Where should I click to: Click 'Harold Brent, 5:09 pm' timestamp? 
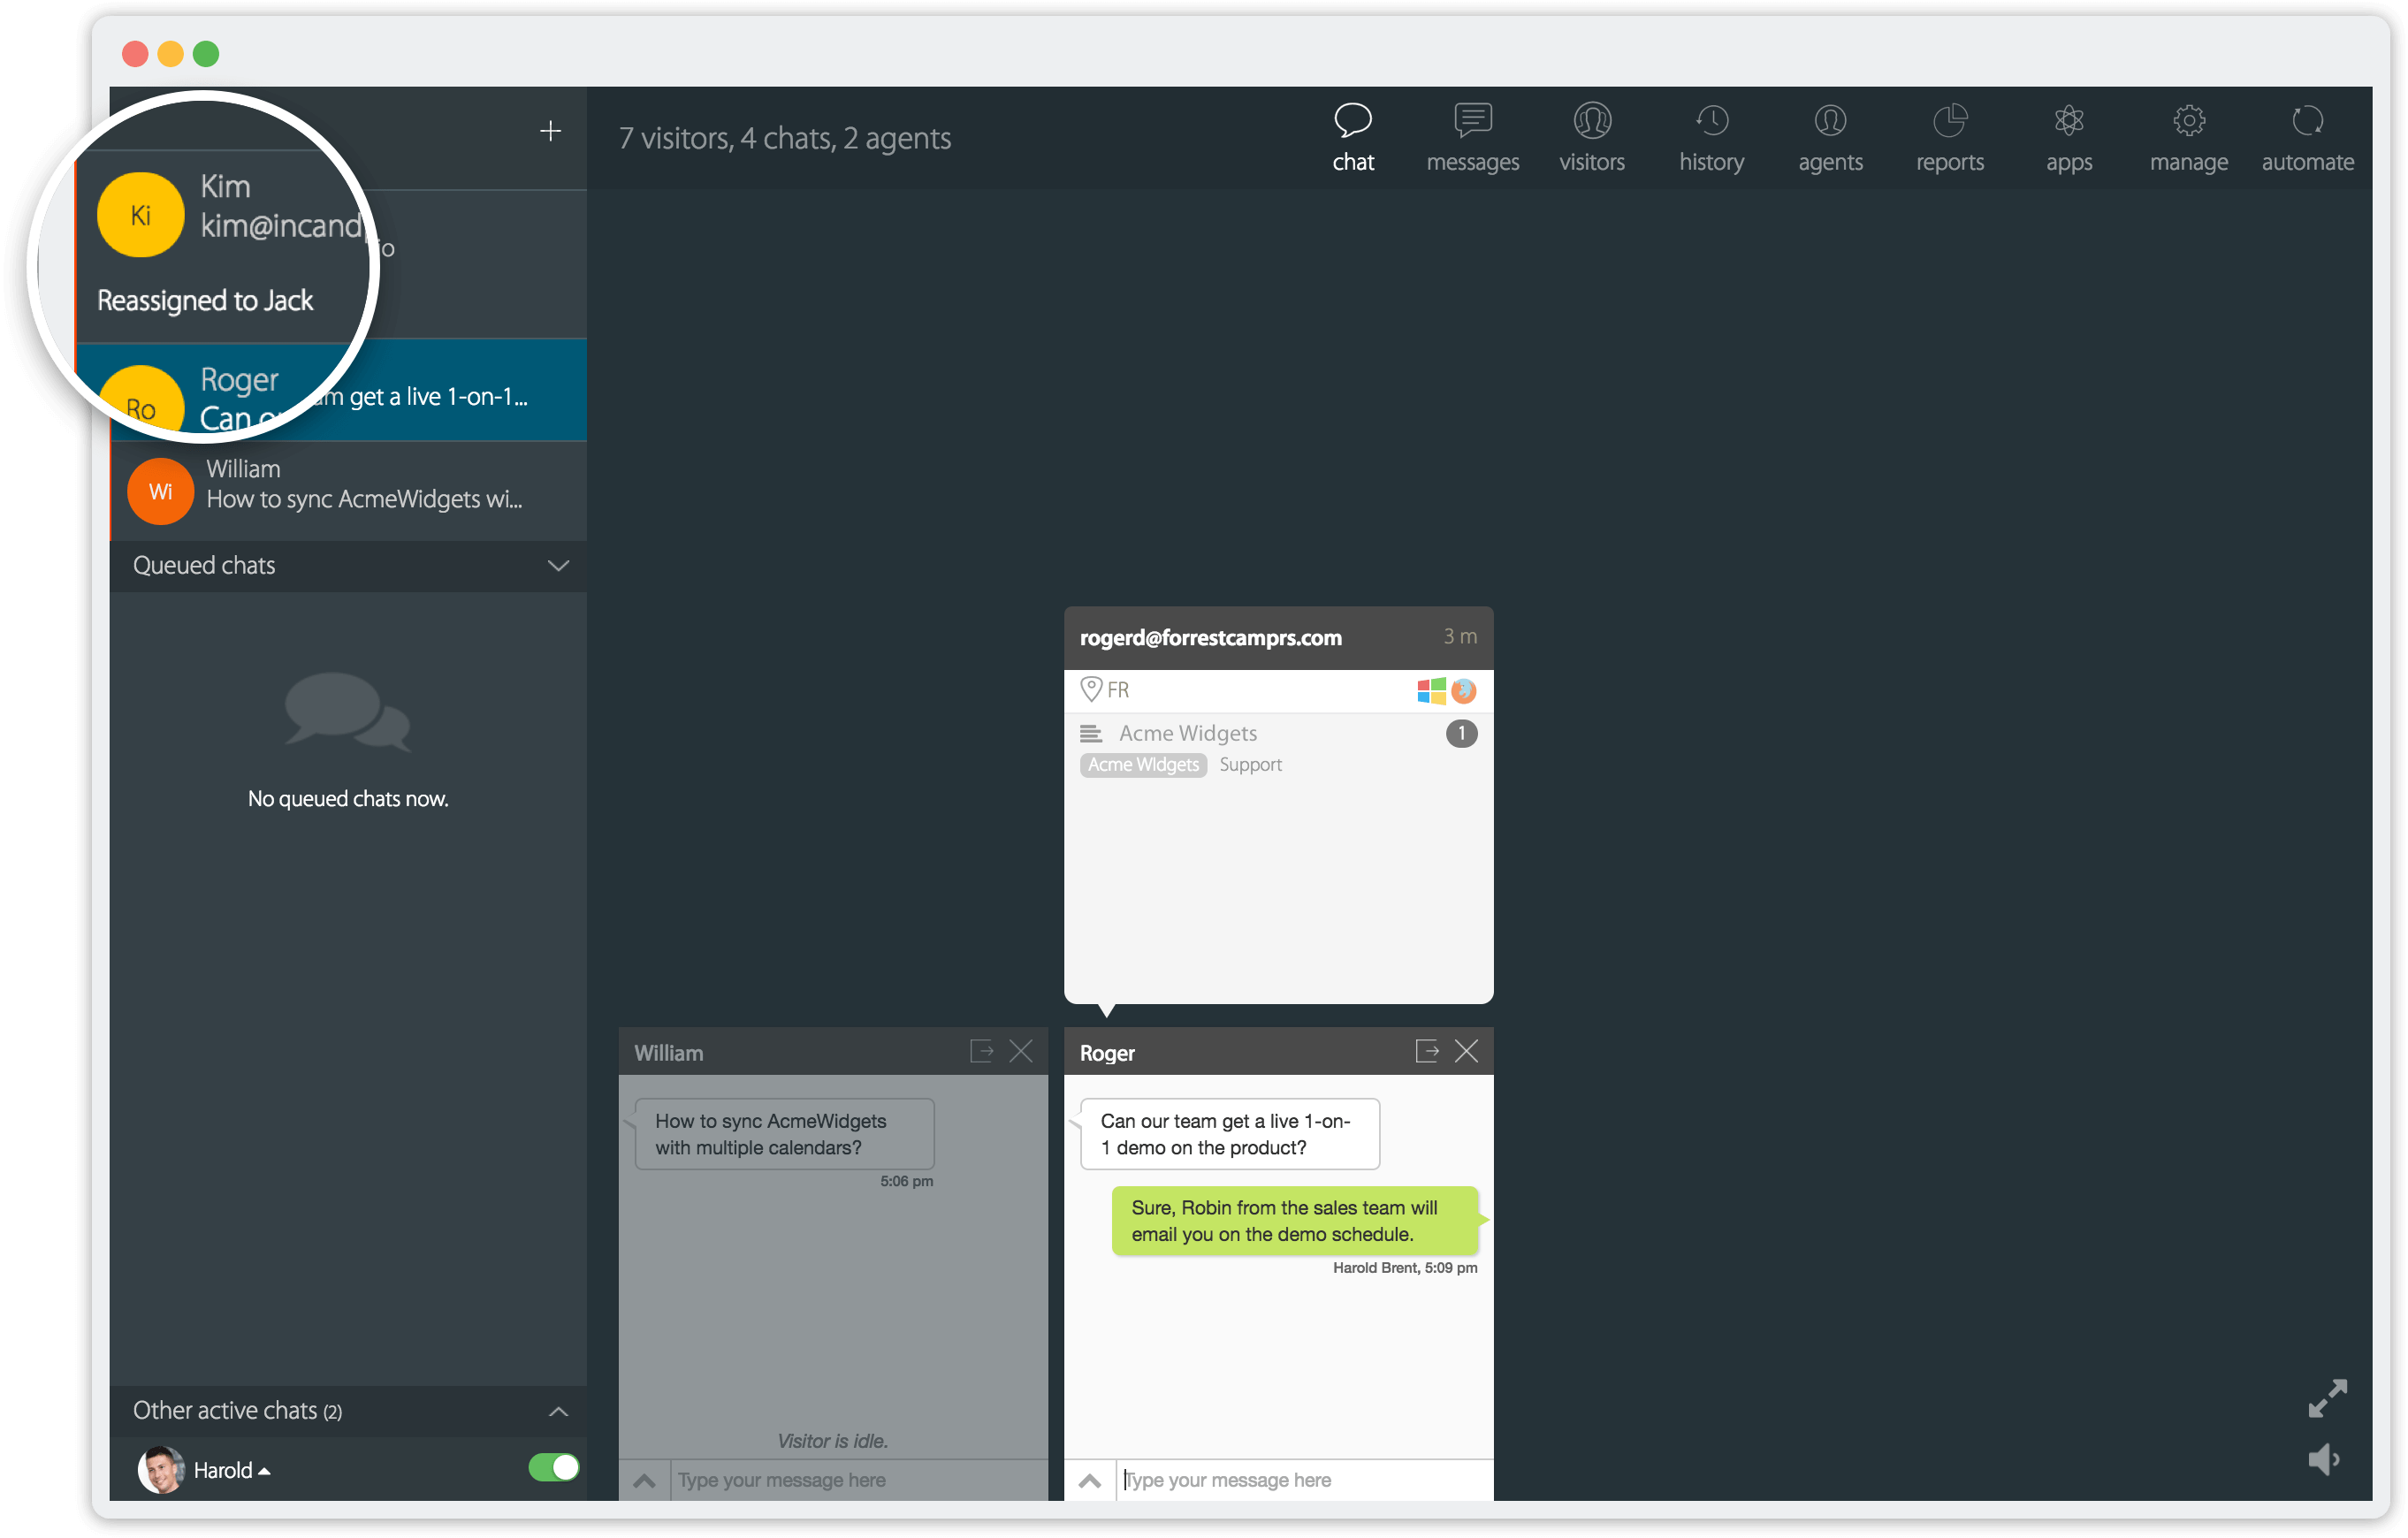pyautogui.click(x=1404, y=1268)
